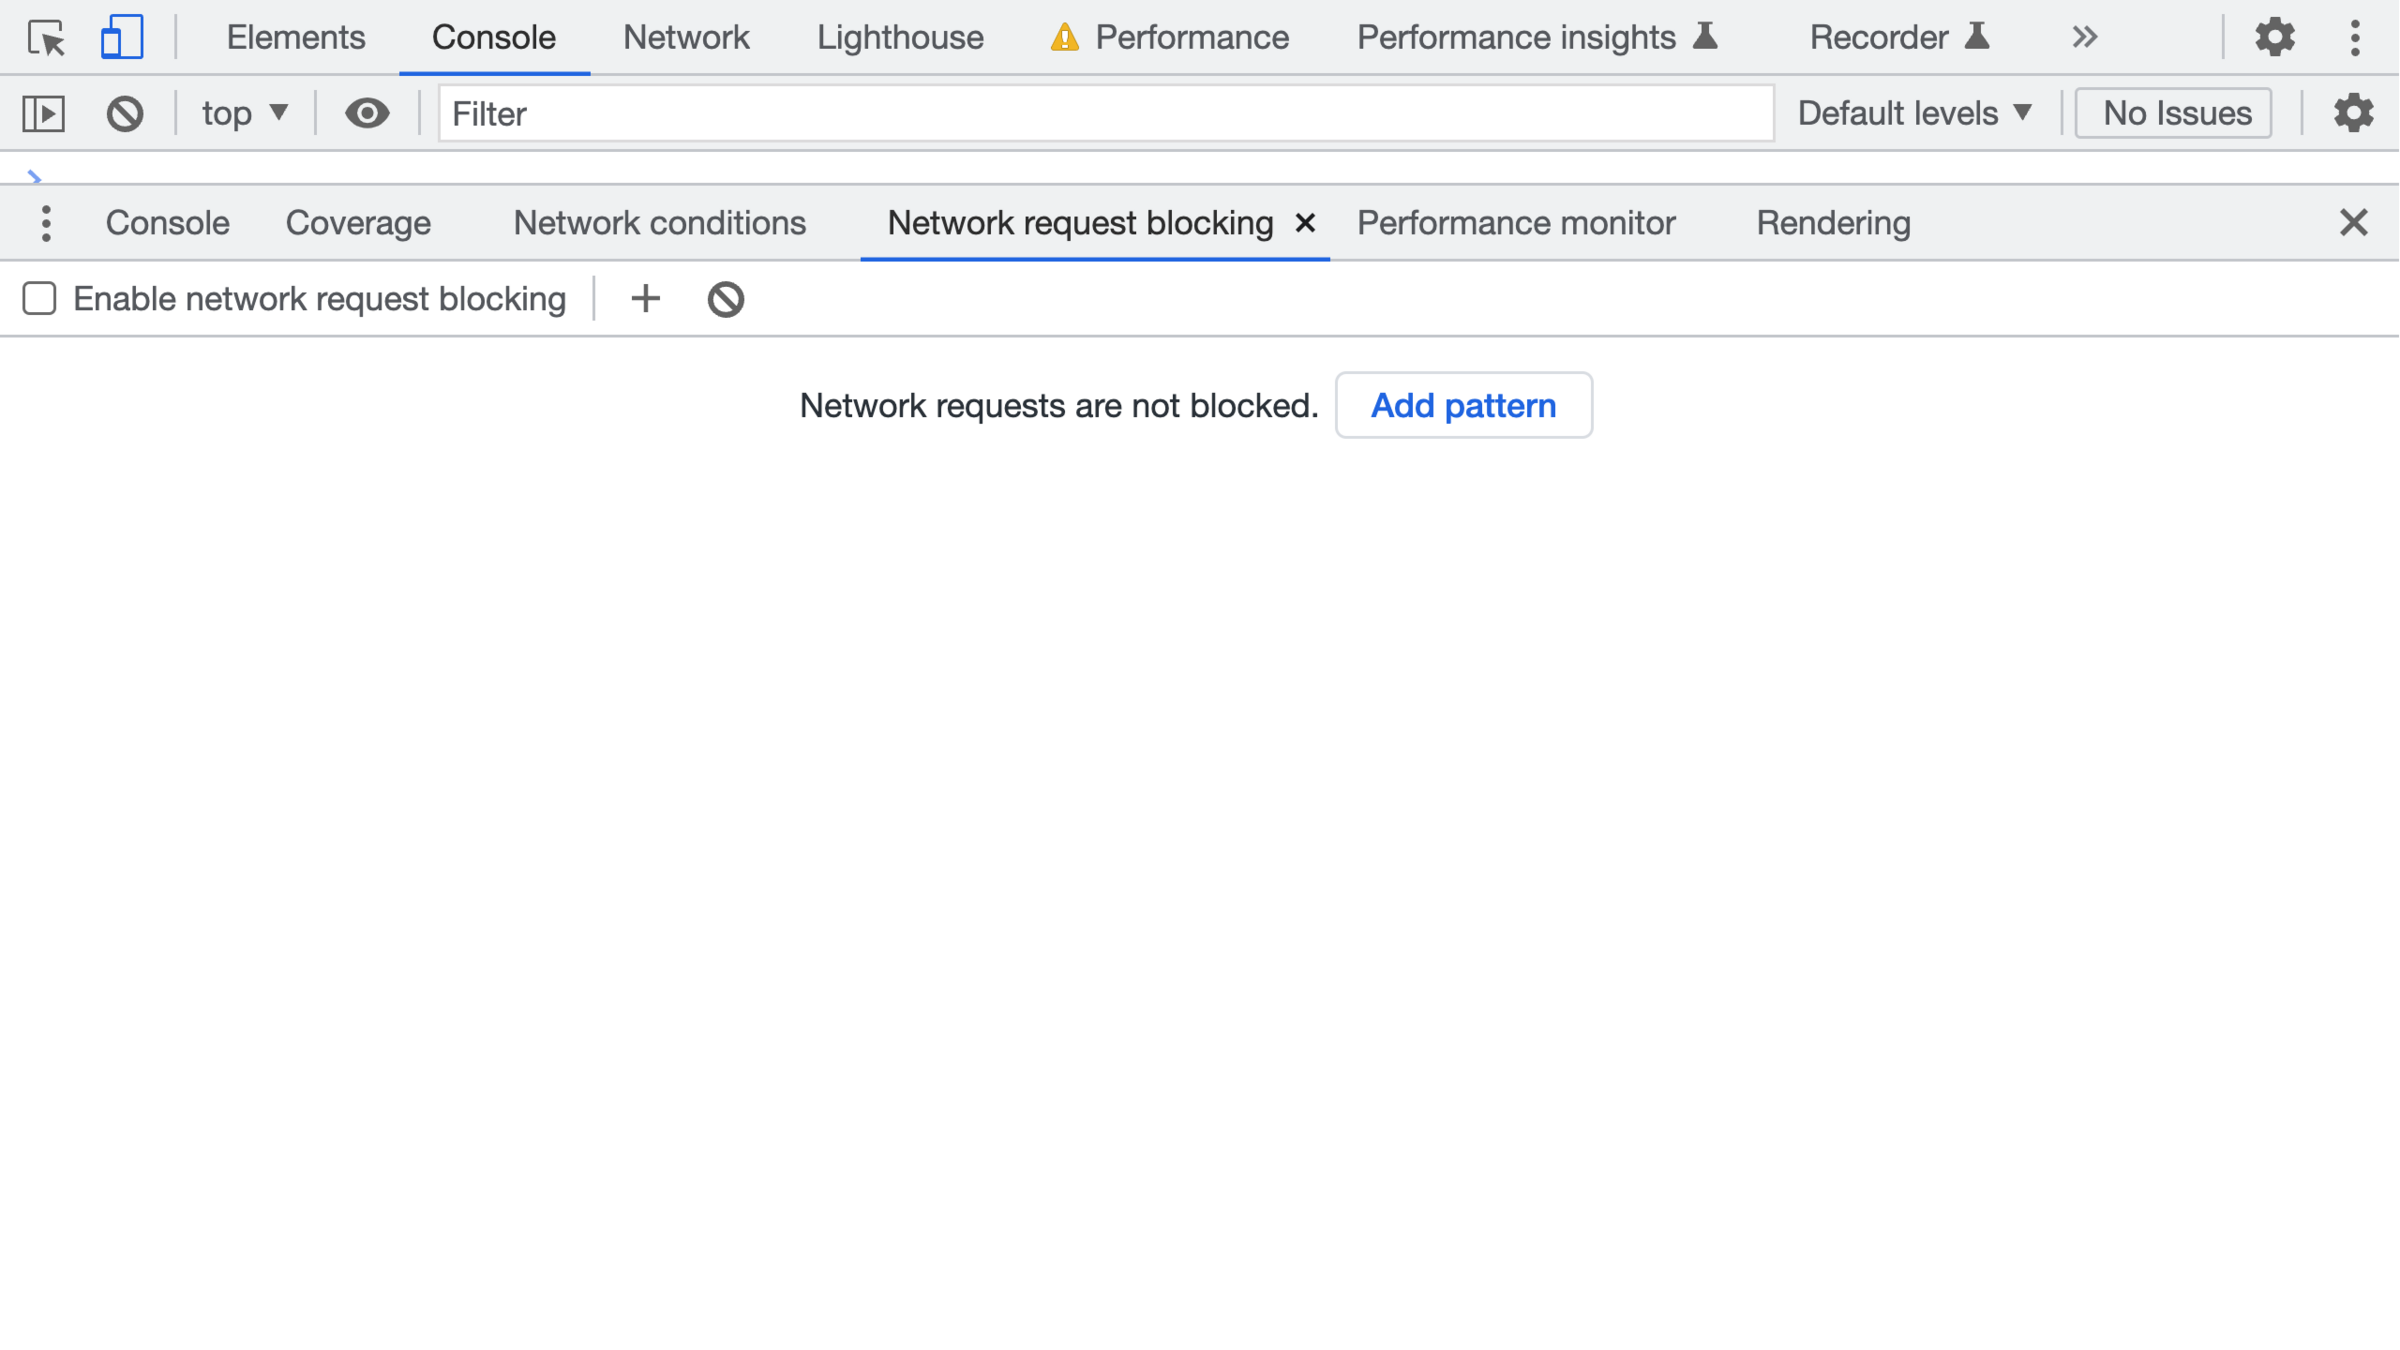Image resolution: width=2400 pixels, height=1350 pixels.
Task: Toggle the live expression eye icon
Action: pyautogui.click(x=367, y=113)
